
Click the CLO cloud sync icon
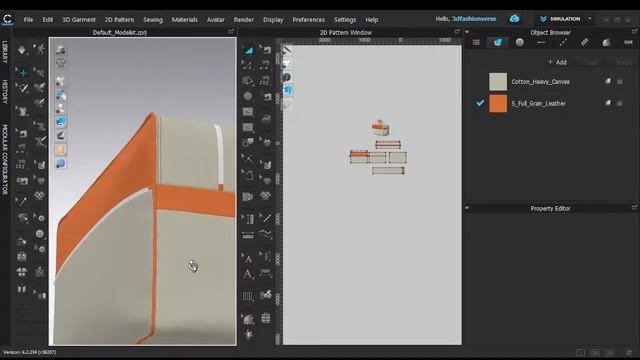pos(514,19)
